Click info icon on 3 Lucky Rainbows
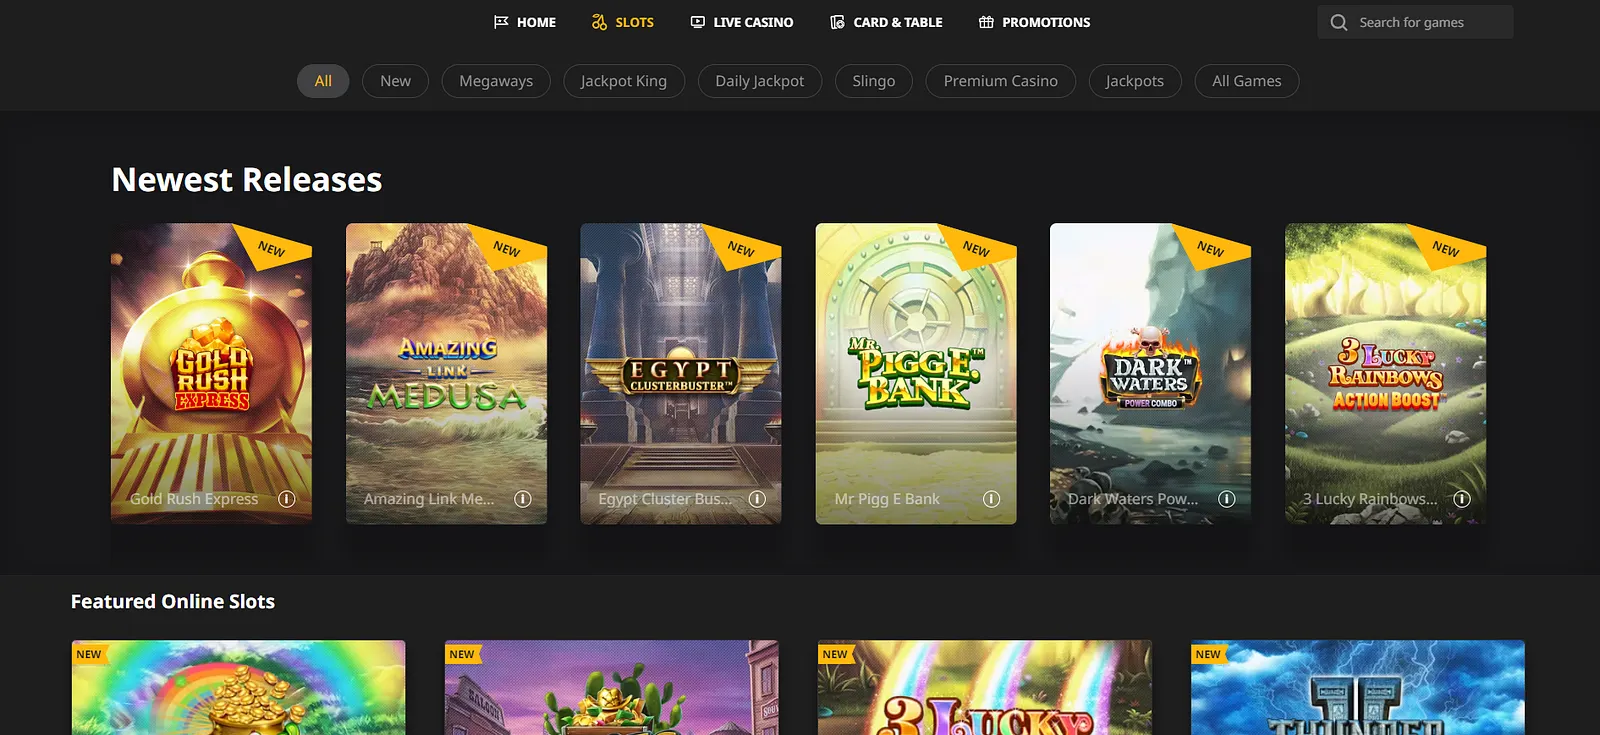Image resolution: width=1600 pixels, height=735 pixels. pyautogui.click(x=1461, y=499)
